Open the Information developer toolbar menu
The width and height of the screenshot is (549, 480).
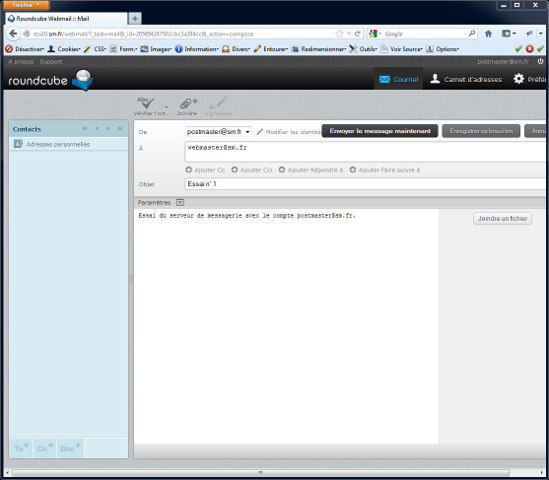click(x=197, y=49)
